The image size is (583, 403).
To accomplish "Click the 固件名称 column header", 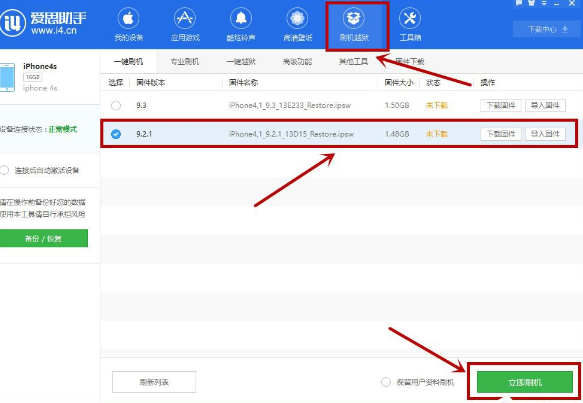I will (244, 83).
